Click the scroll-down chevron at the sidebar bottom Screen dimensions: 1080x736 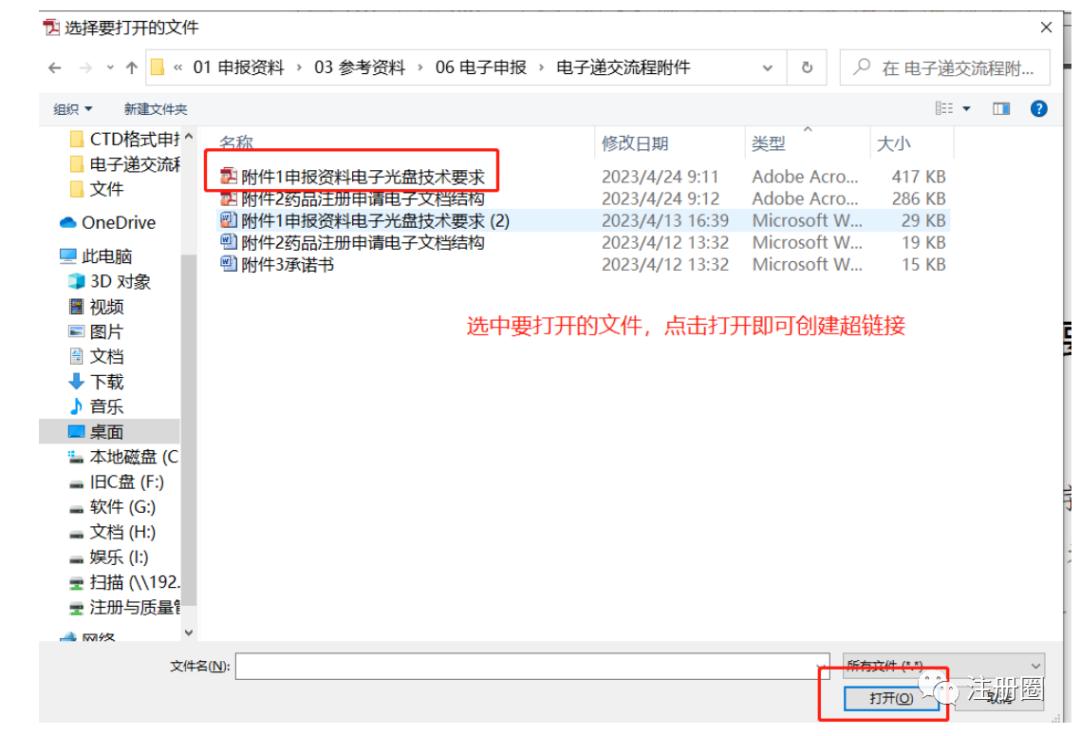point(189,633)
